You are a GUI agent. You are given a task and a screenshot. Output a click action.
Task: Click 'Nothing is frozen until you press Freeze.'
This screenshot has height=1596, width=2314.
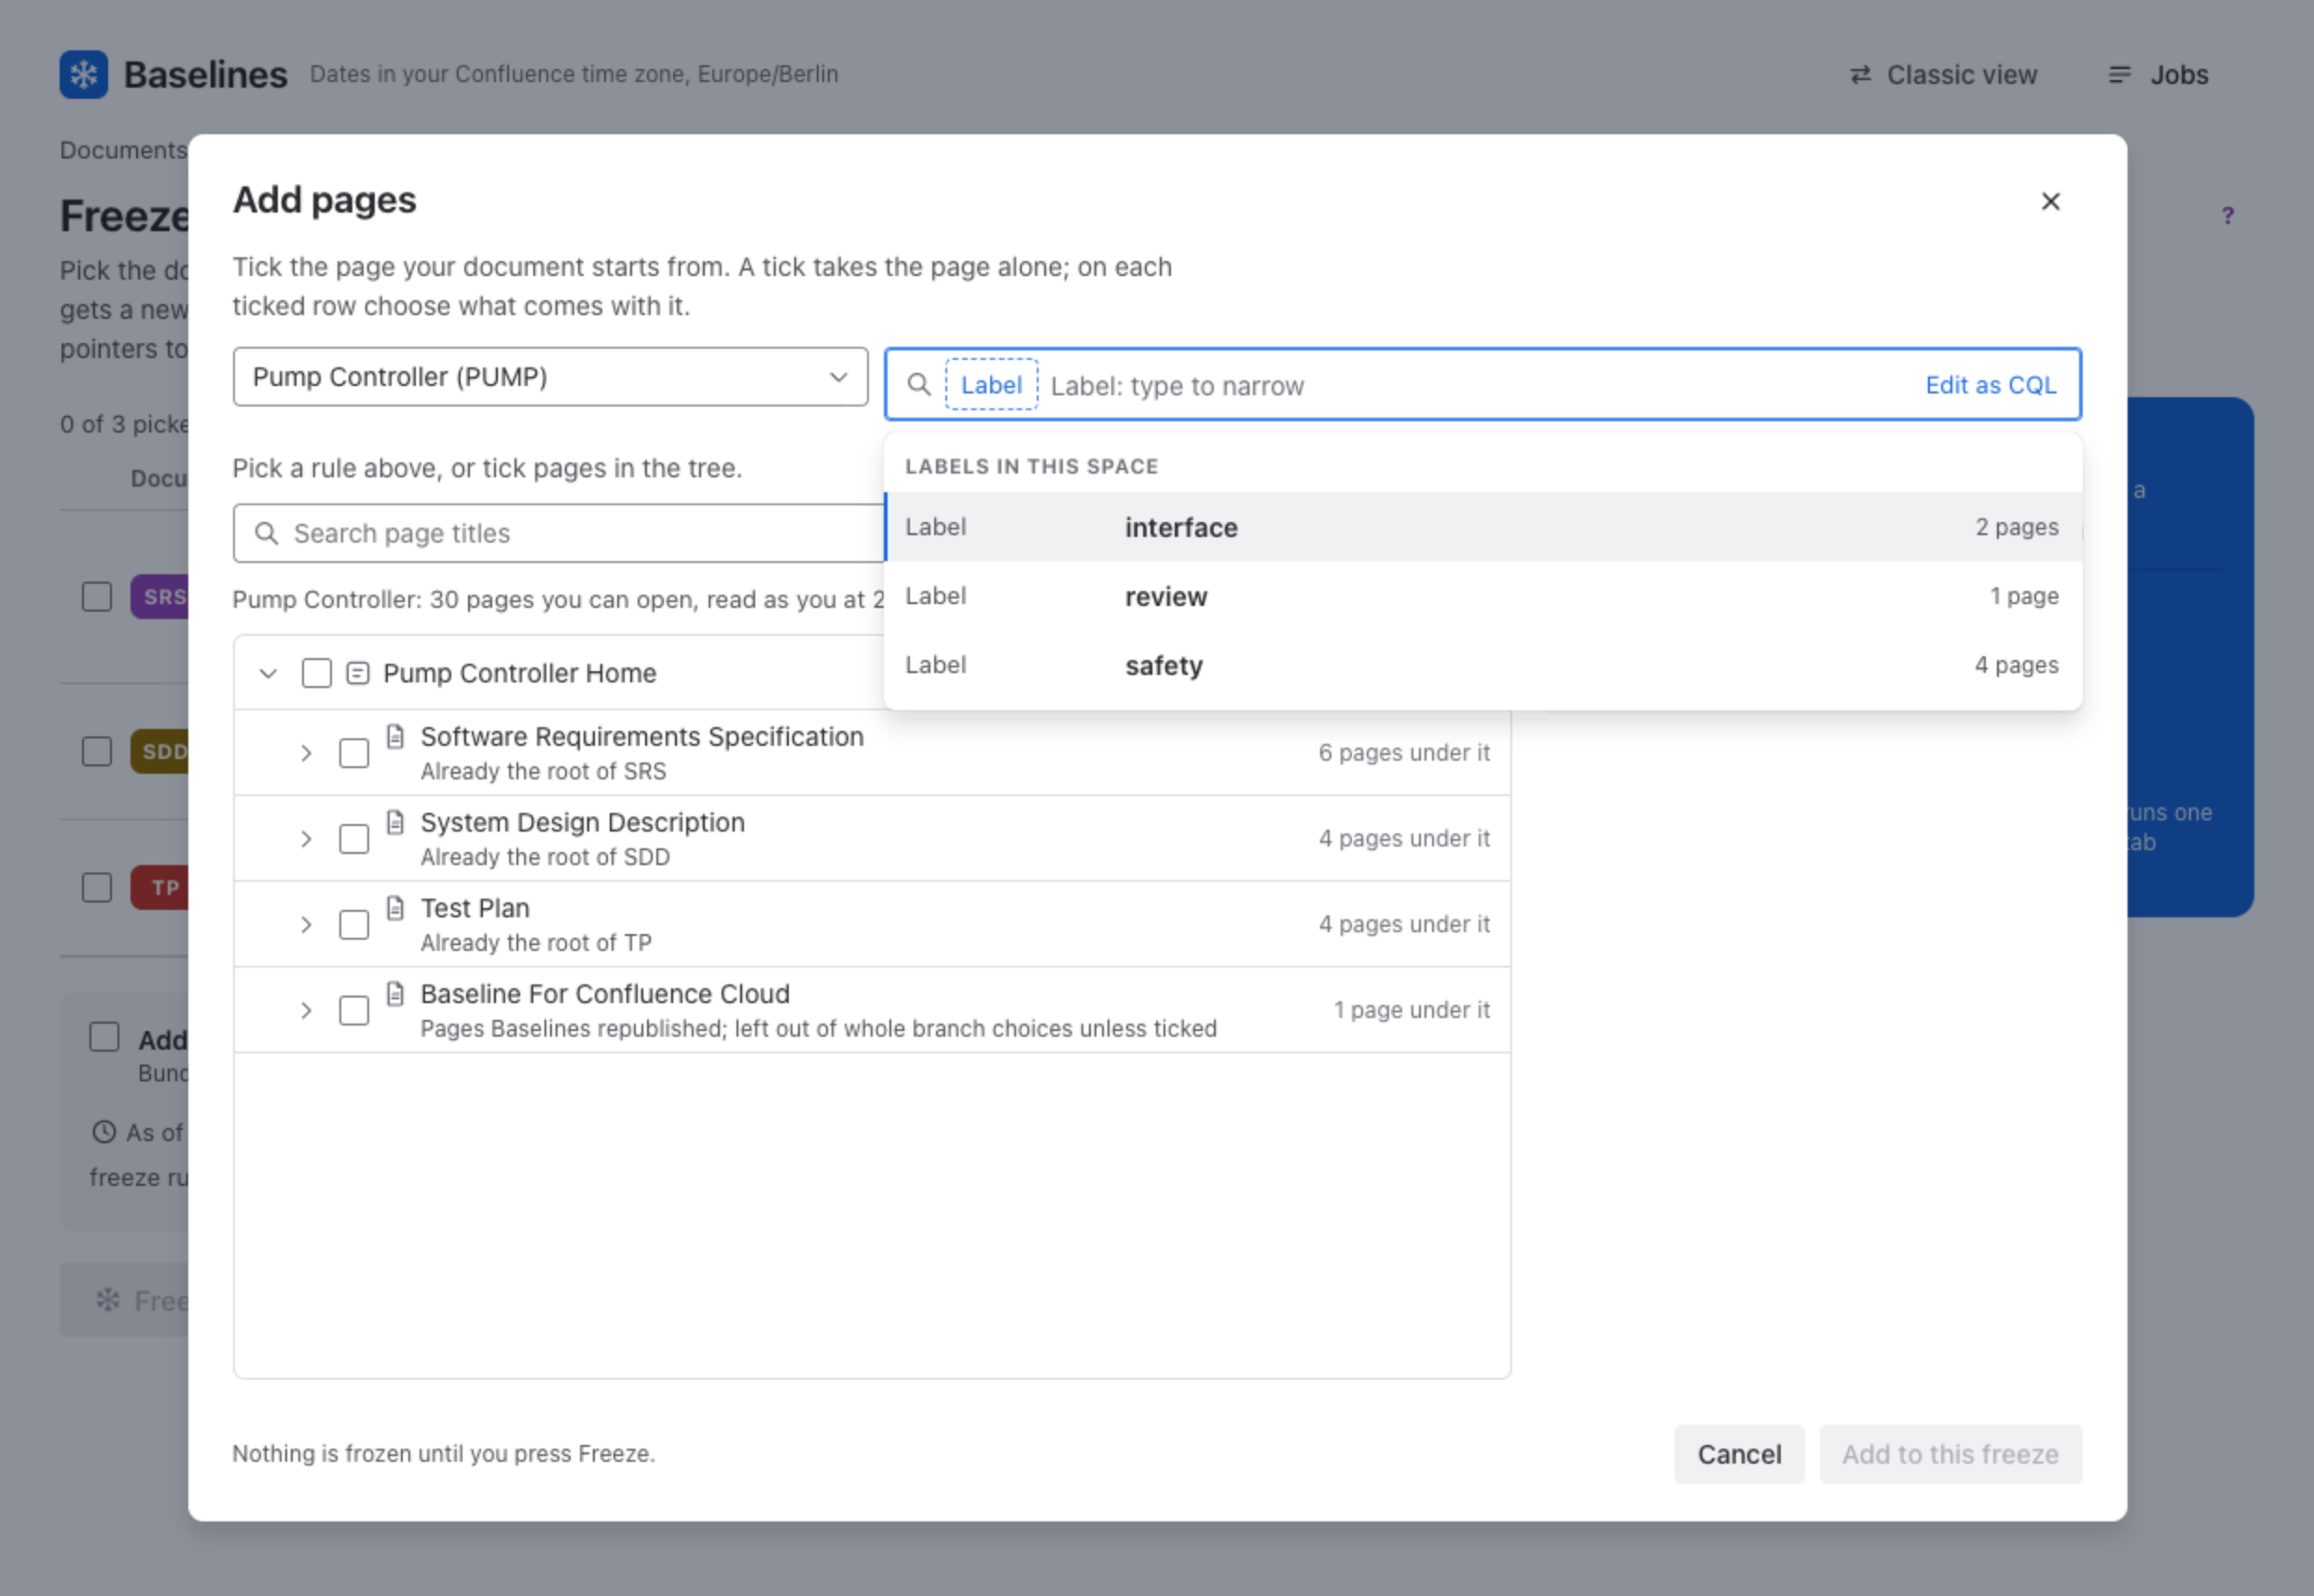click(444, 1454)
